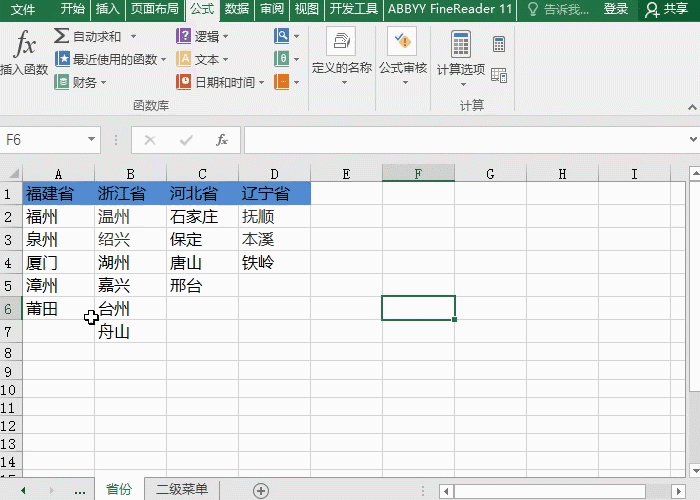The width and height of the screenshot is (700, 500).
Task: Switch to Developer (开发工具) tab
Action: tap(354, 9)
